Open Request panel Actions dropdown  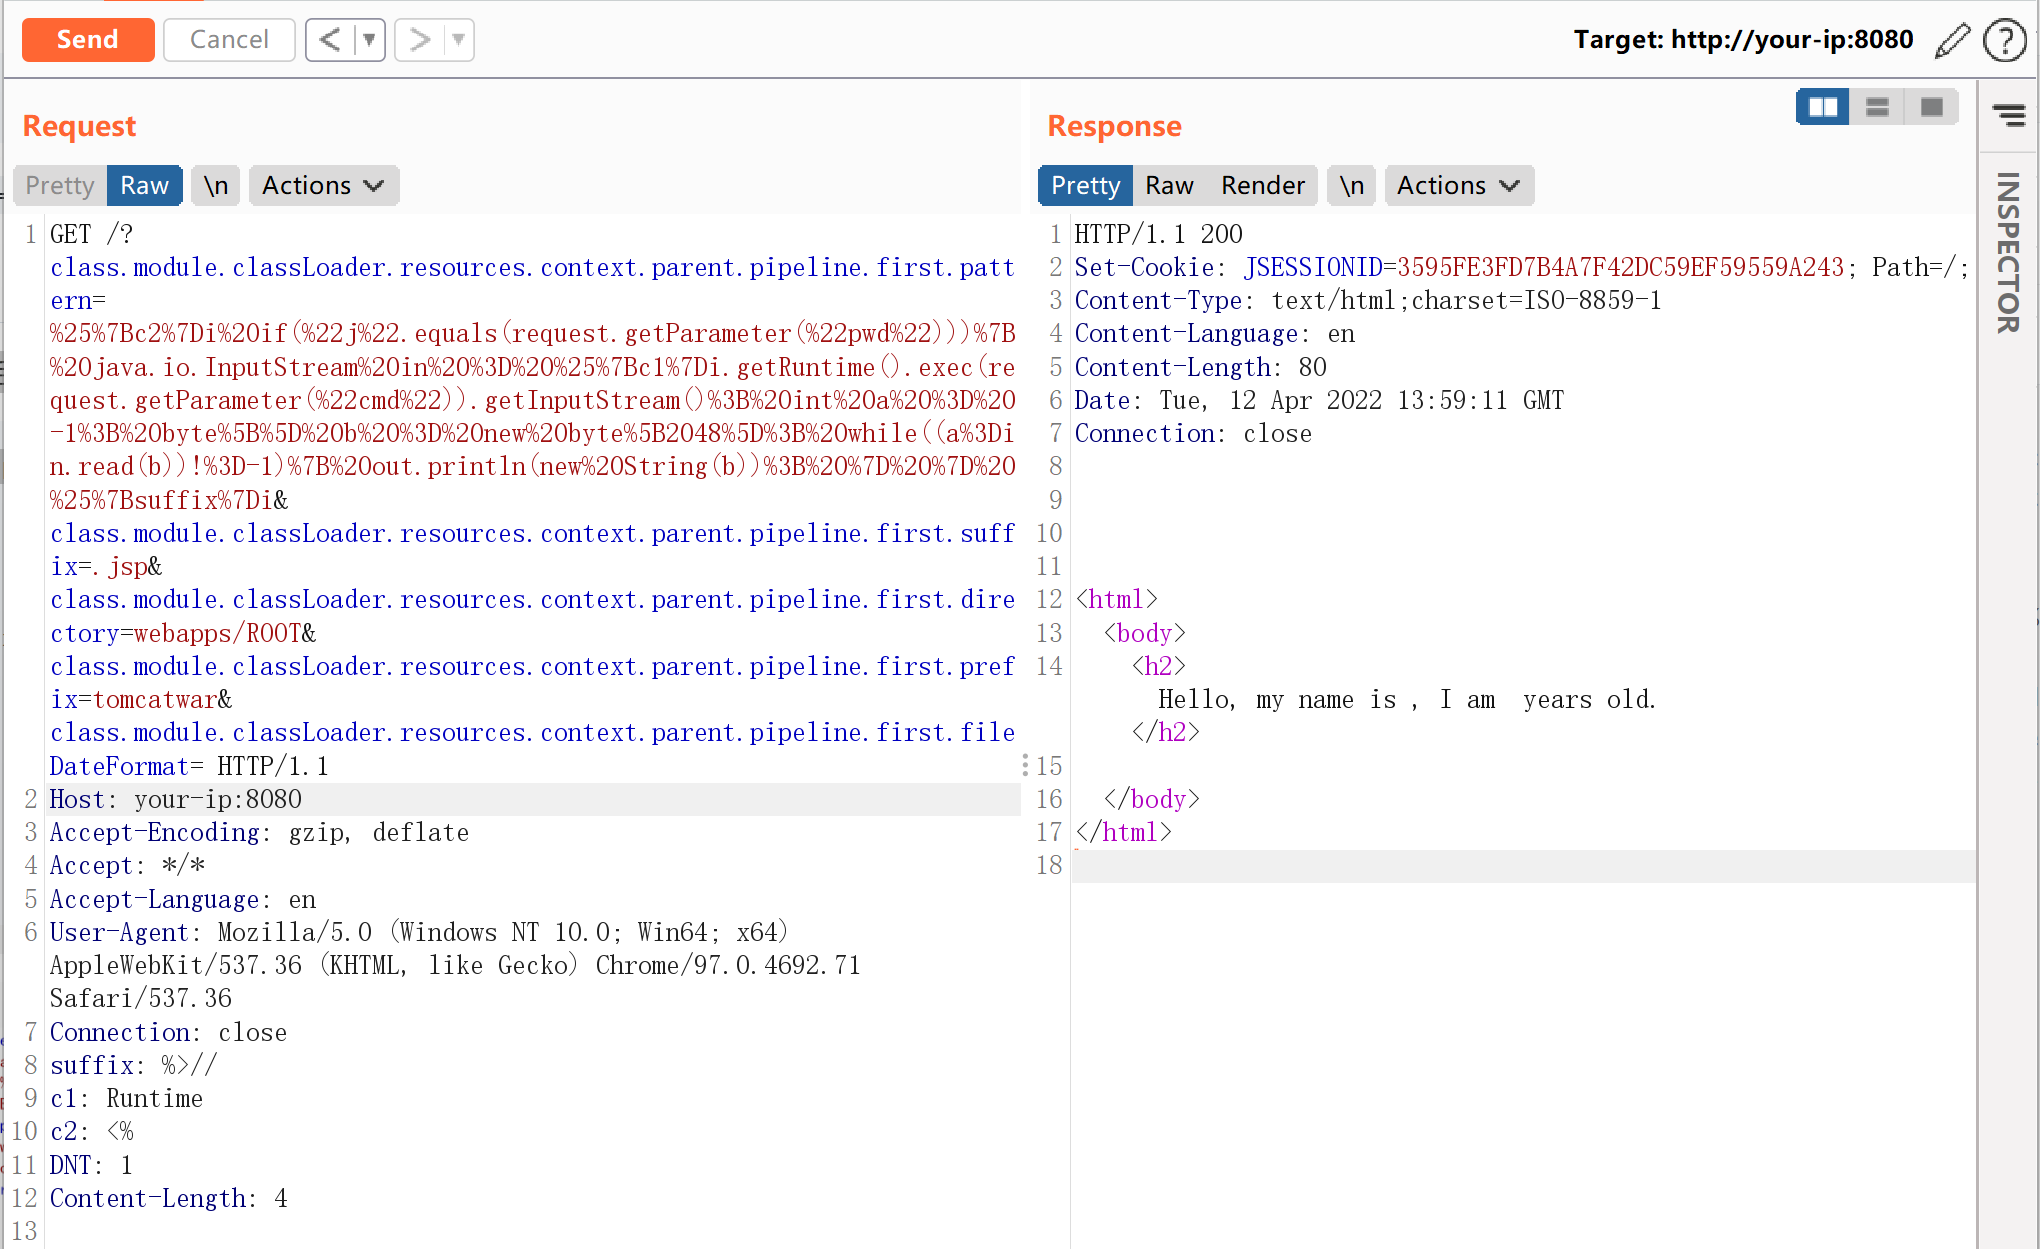tap(323, 186)
